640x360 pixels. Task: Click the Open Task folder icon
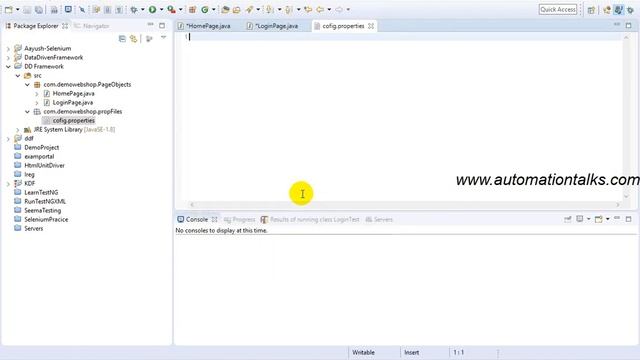pyautogui.click(x=236, y=9)
